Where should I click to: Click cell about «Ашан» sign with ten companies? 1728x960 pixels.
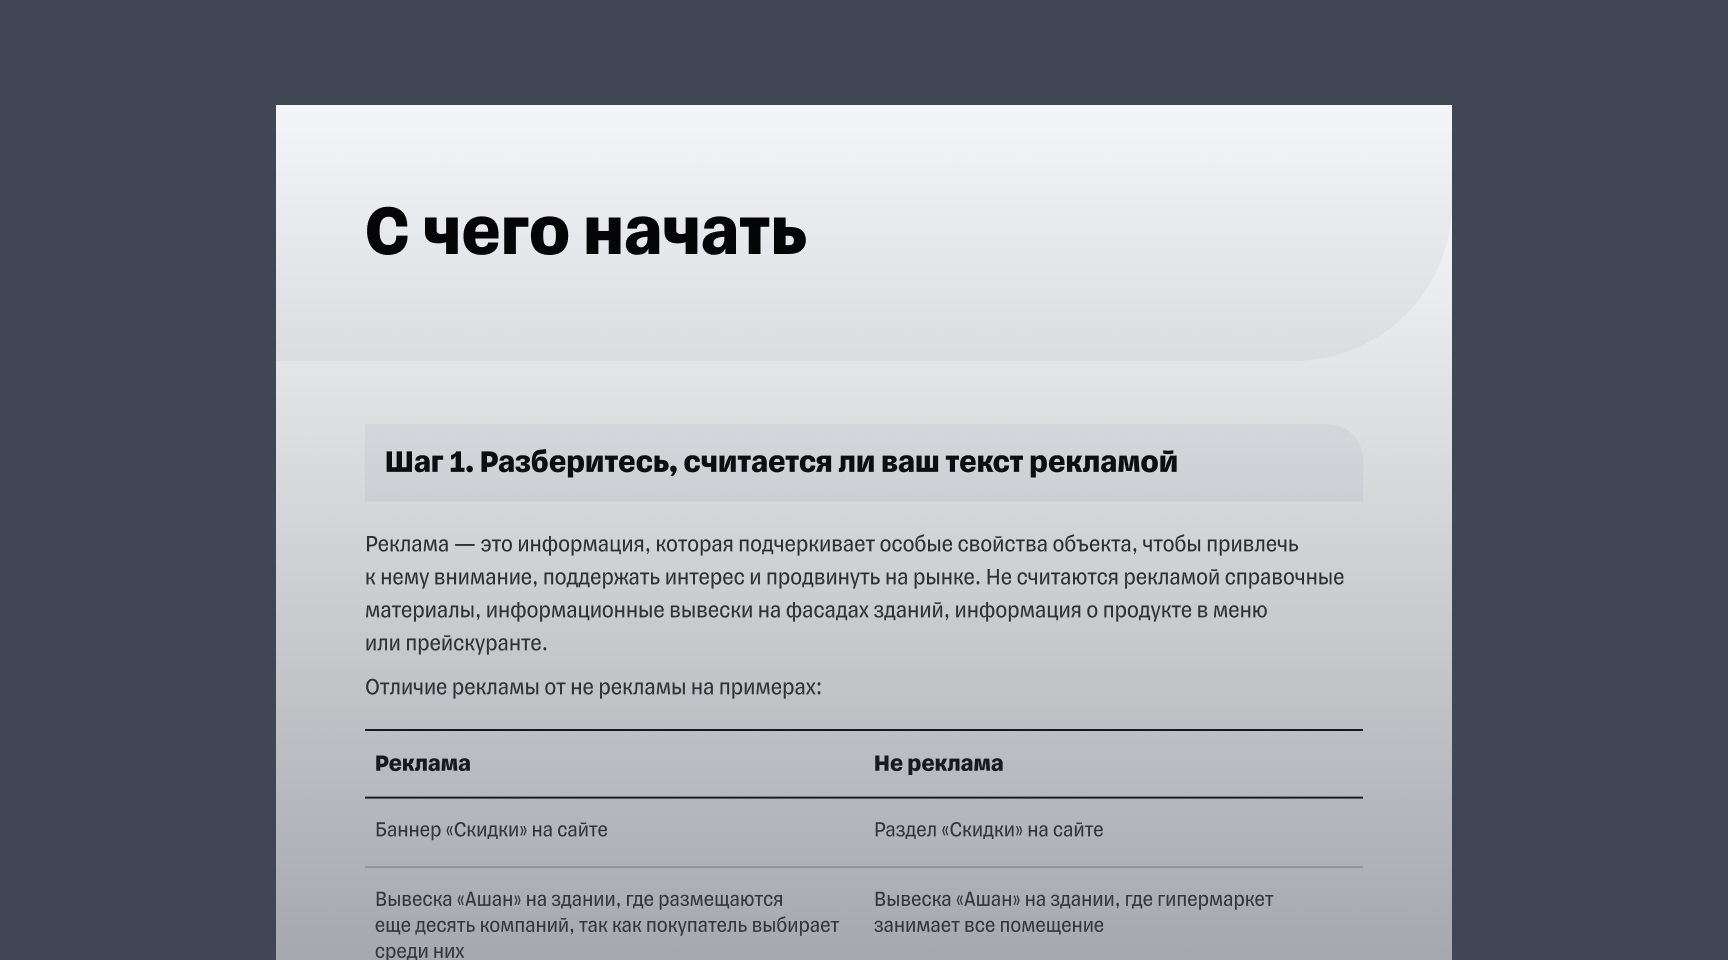click(607, 924)
